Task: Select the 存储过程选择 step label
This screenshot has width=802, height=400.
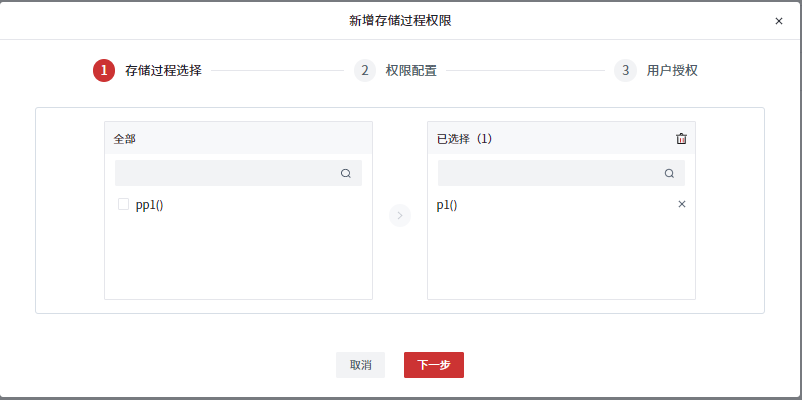Action: 163,71
